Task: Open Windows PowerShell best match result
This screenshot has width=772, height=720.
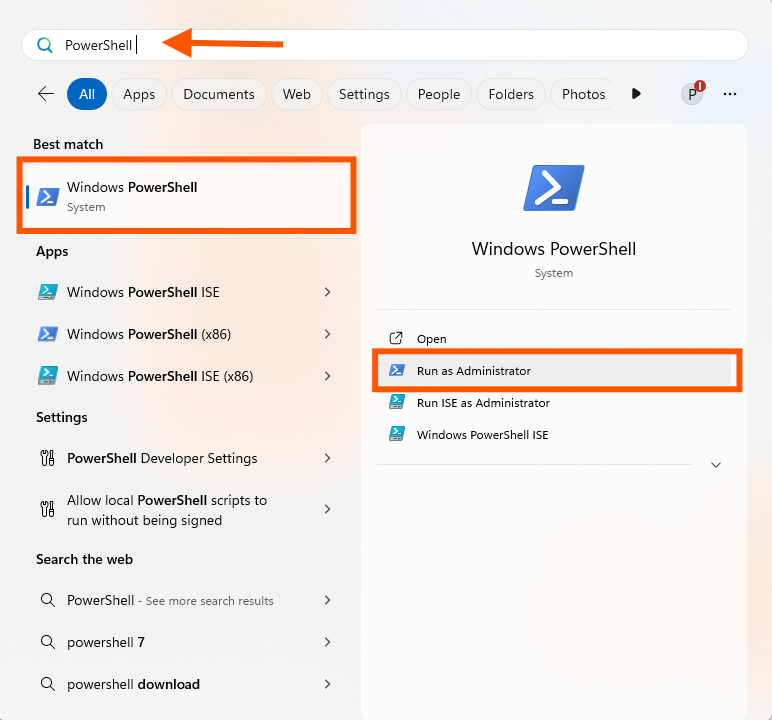Action: coord(187,196)
